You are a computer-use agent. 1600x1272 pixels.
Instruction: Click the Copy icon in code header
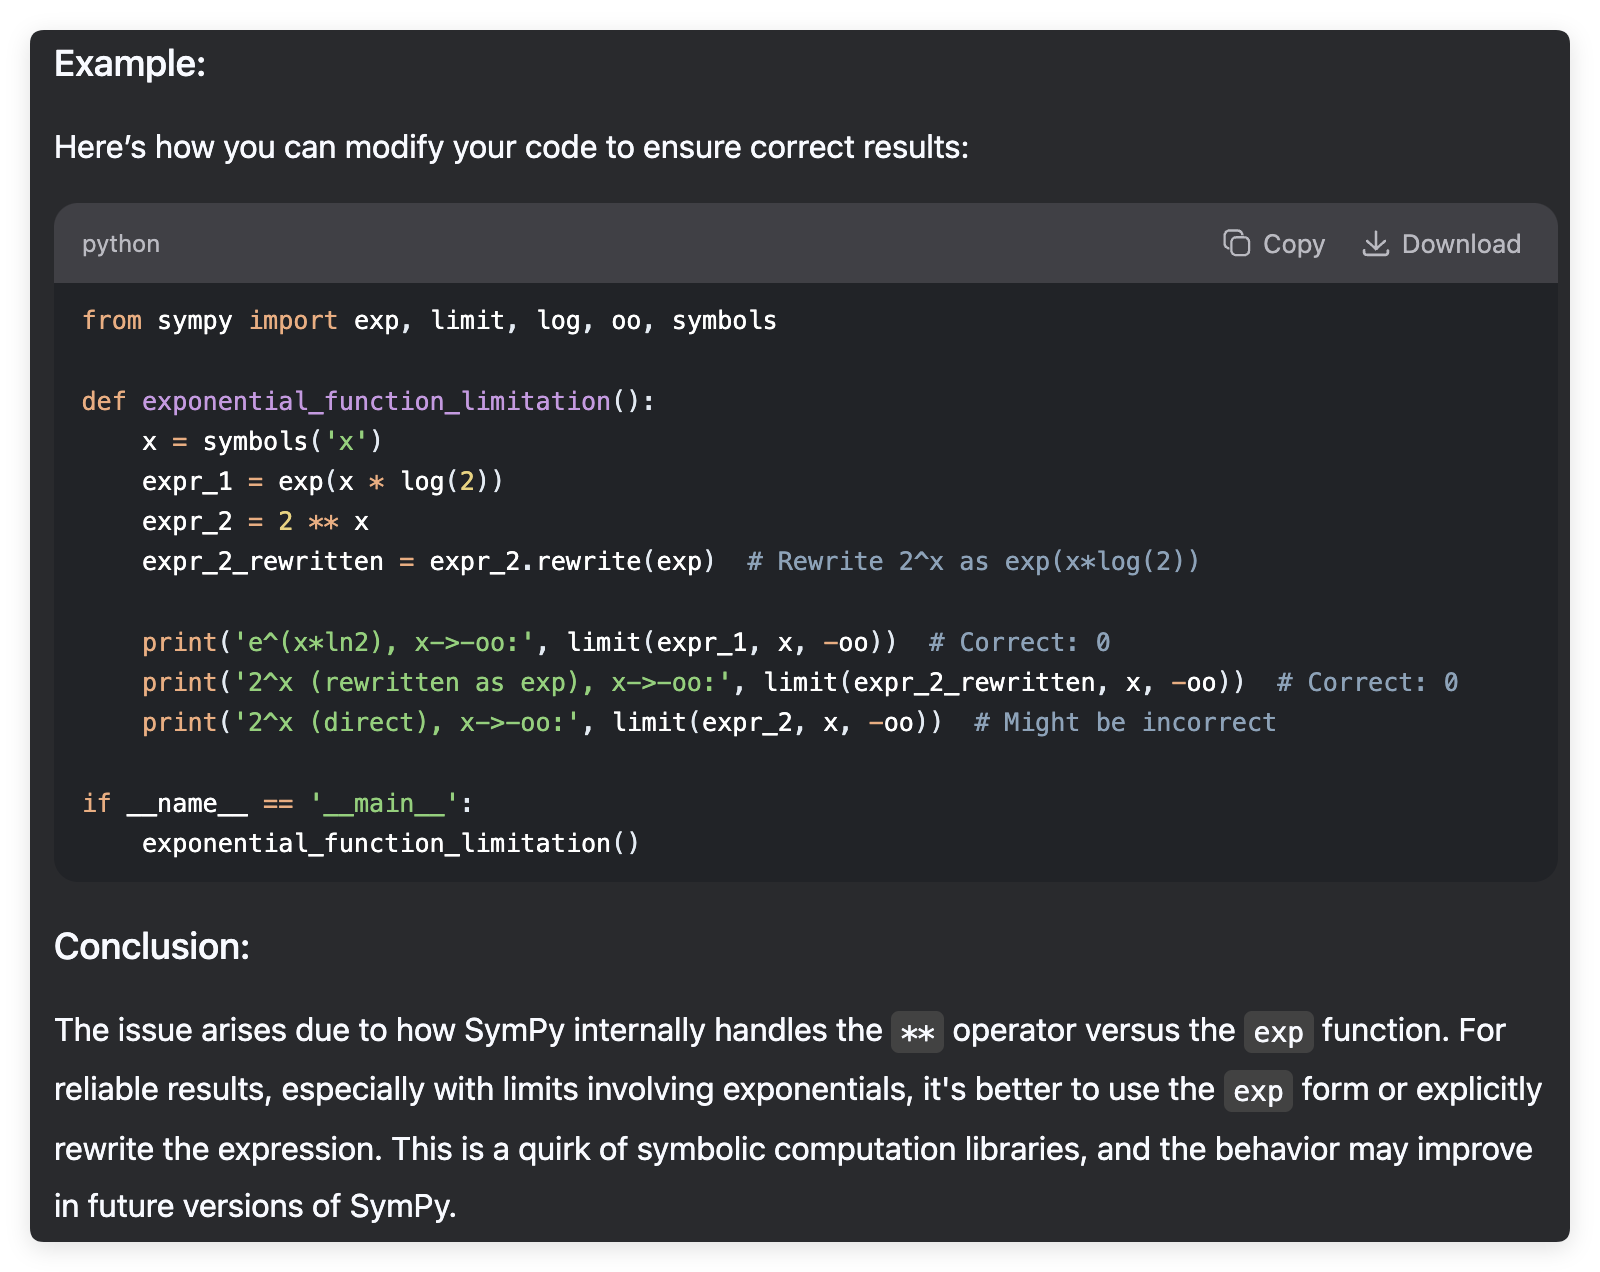click(1237, 243)
